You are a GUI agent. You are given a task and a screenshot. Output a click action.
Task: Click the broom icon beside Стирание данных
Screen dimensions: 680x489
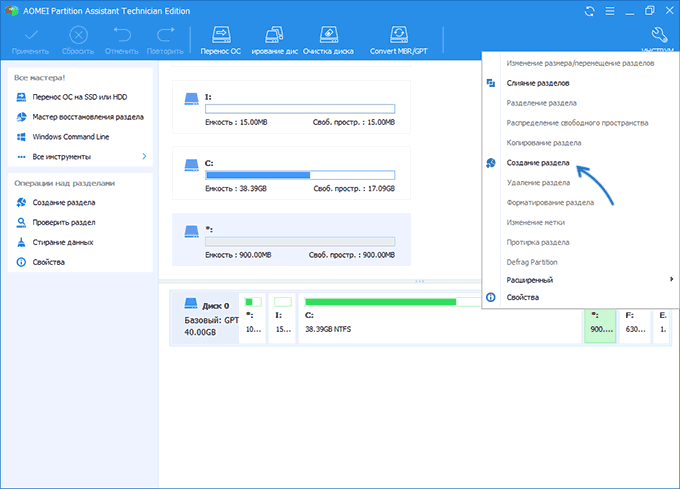coord(21,242)
